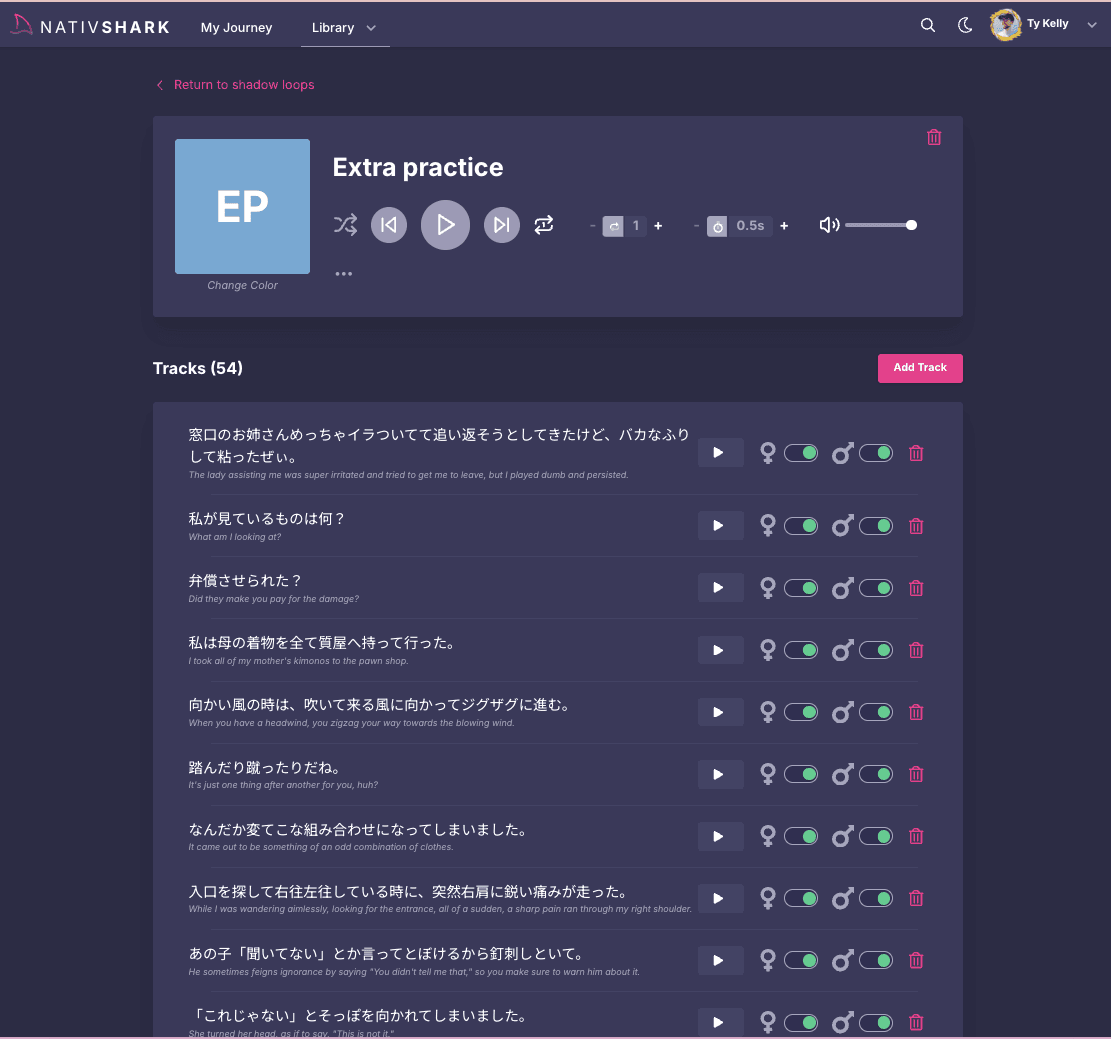Viewport: 1111px width, 1039px height.
Task: Go to My Journey
Action: (x=236, y=28)
